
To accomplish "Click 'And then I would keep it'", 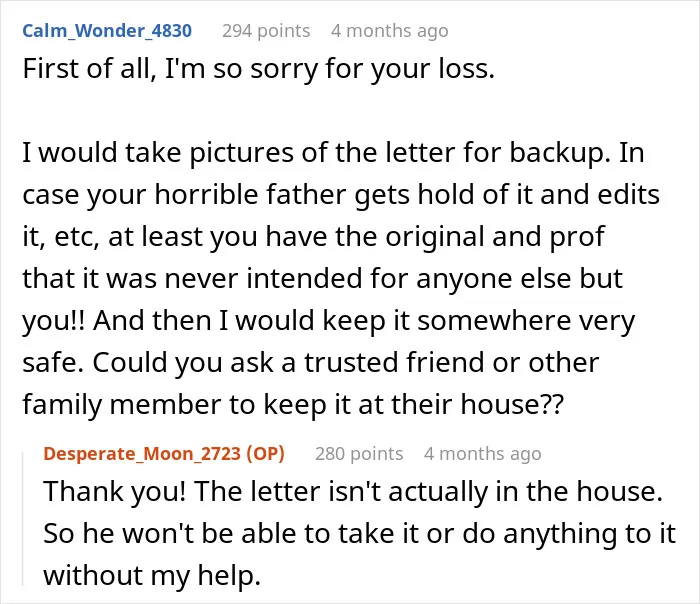I will pyautogui.click(x=251, y=321).
